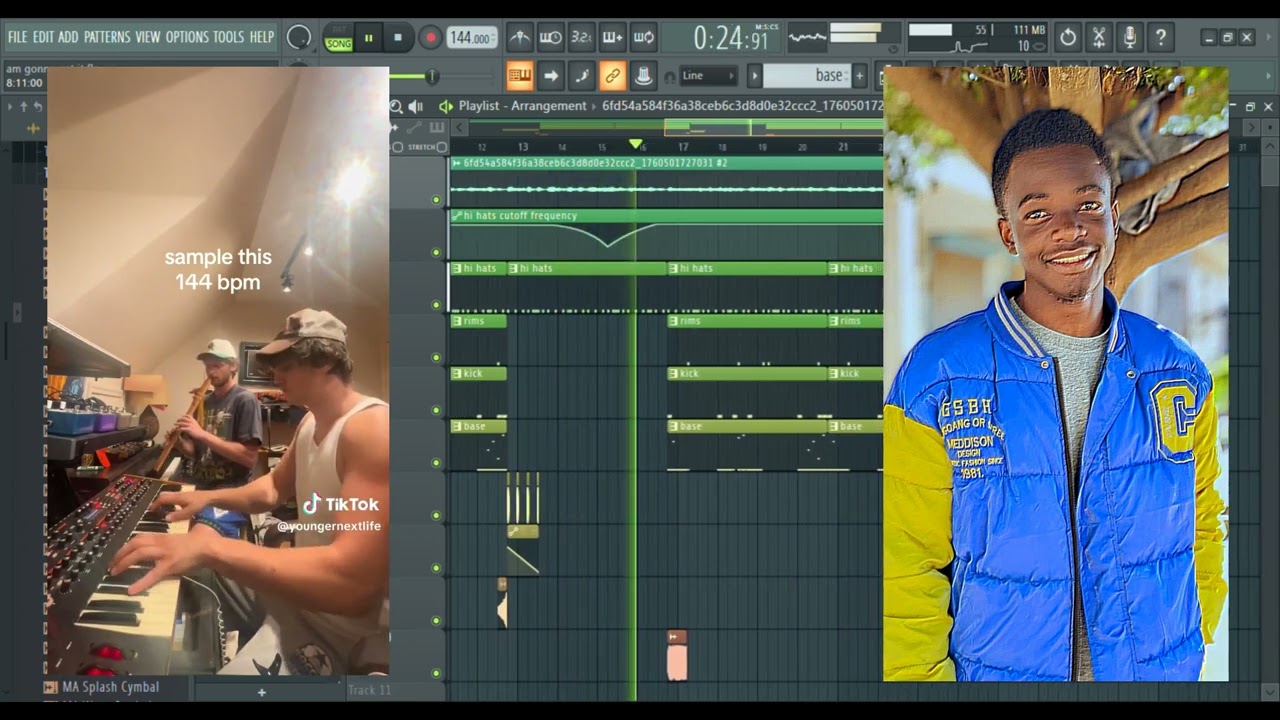Open the Line snap dropdown
1280x720 pixels.
[x=708, y=76]
